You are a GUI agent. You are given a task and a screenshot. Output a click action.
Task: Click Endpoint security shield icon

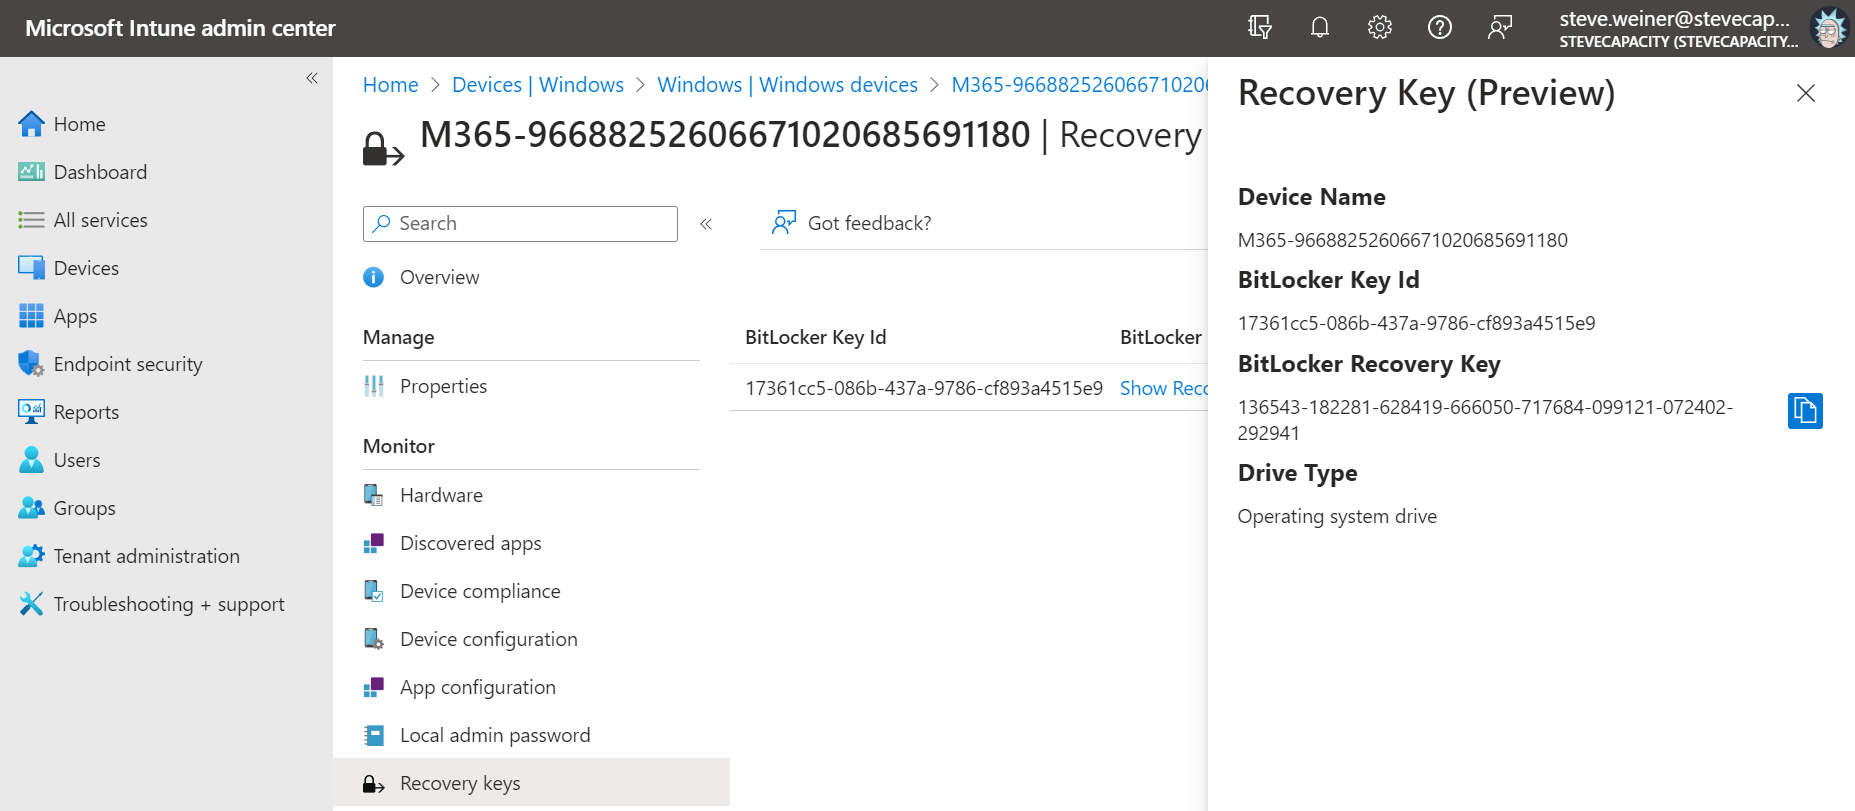coord(31,364)
